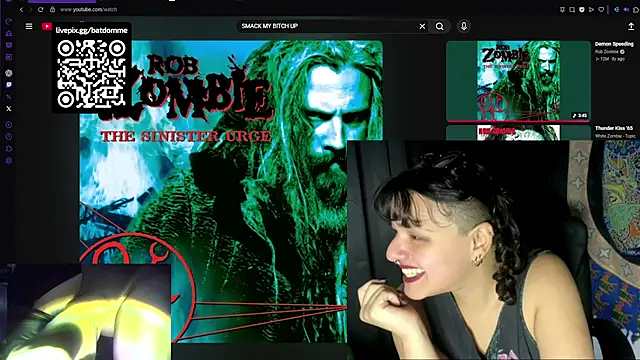Go forward with the browser forward arrow
This screenshot has height=360, width=640.
[30, 9]
